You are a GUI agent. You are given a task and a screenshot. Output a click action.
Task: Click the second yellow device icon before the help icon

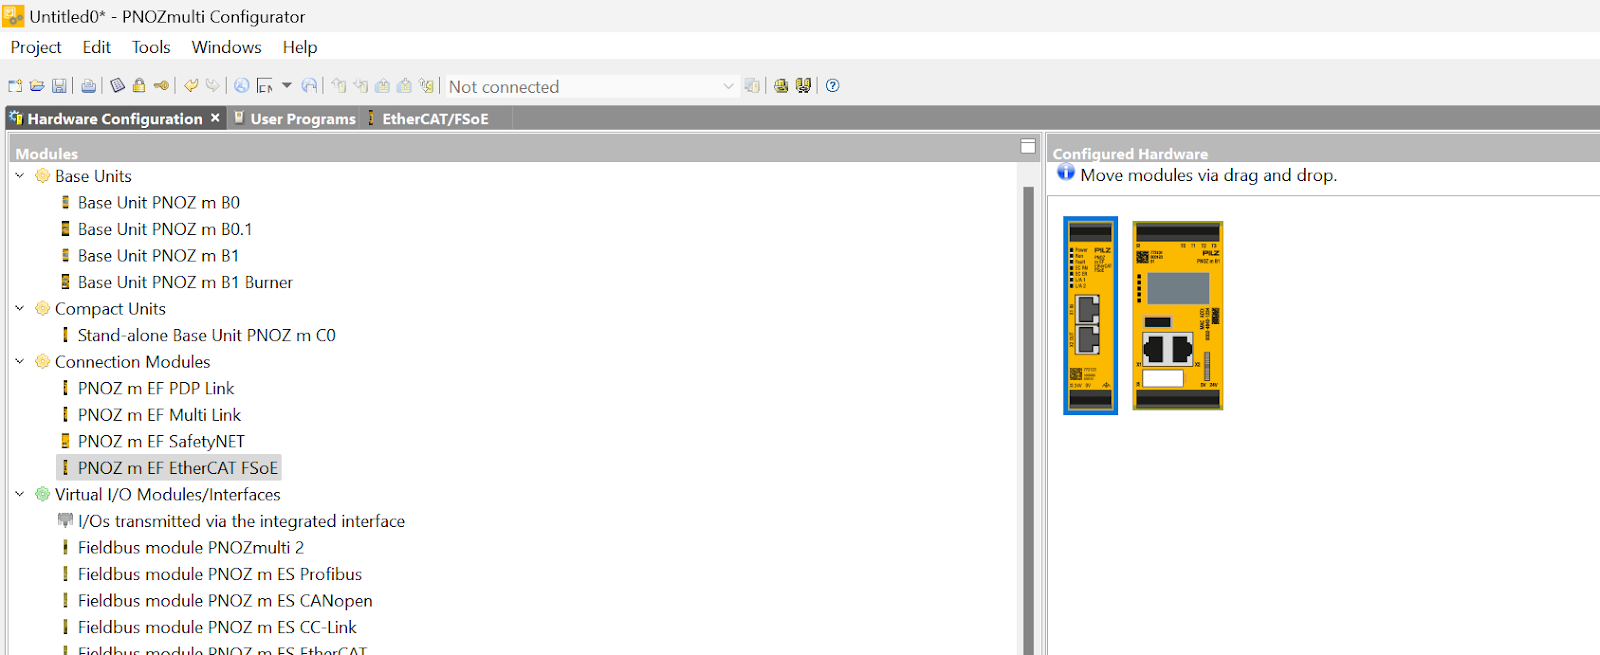pos(803,86)
